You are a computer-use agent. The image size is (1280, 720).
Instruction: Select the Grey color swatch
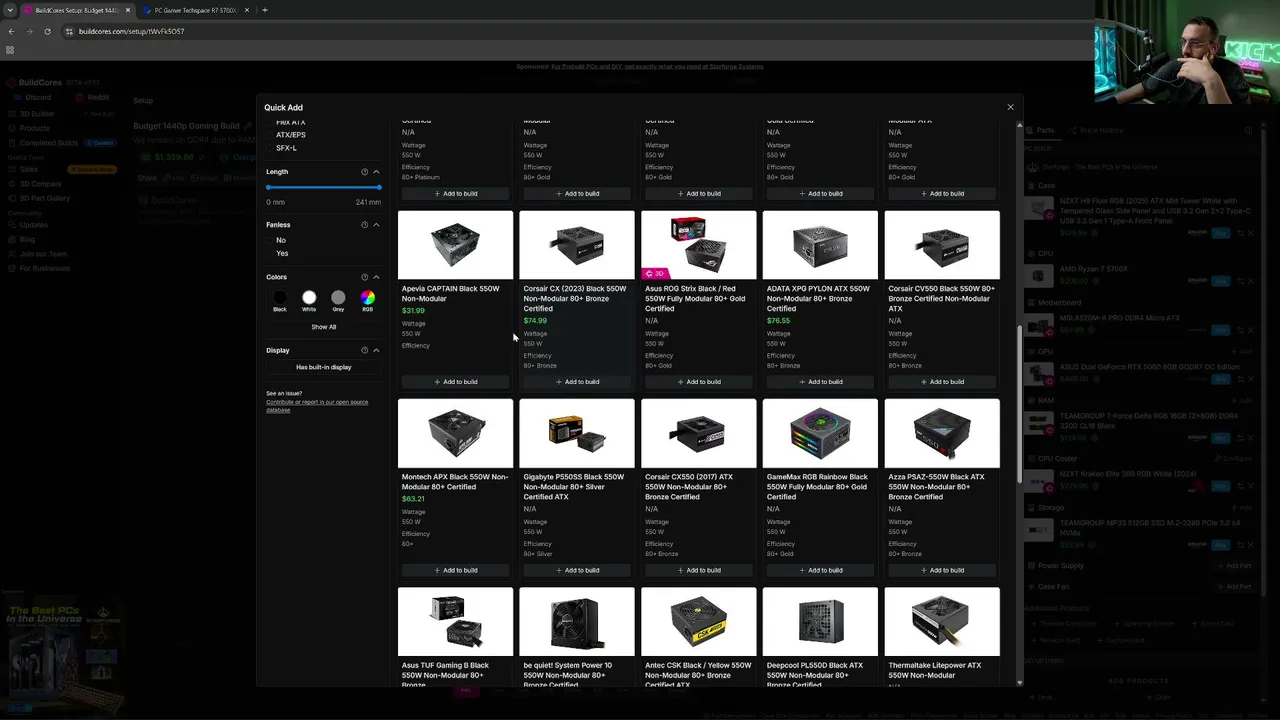coord(338,297)
